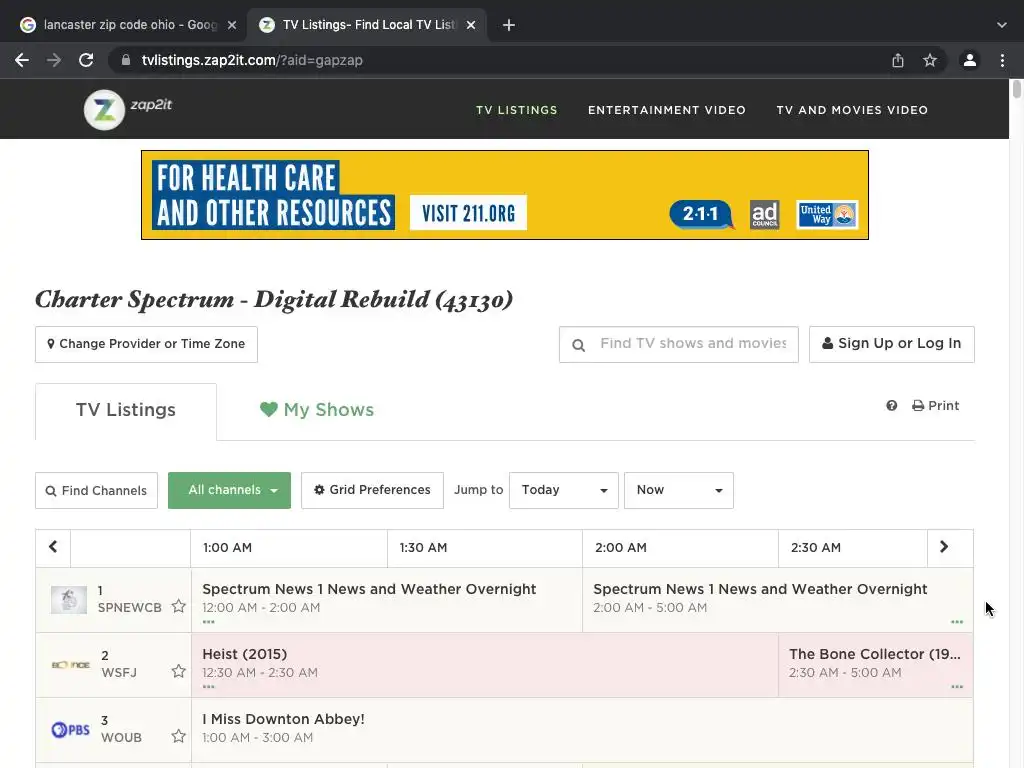Viewport: 1024px width, 768px height.
Task: Click next time arrow in grid
Action: tap(944, 547)
